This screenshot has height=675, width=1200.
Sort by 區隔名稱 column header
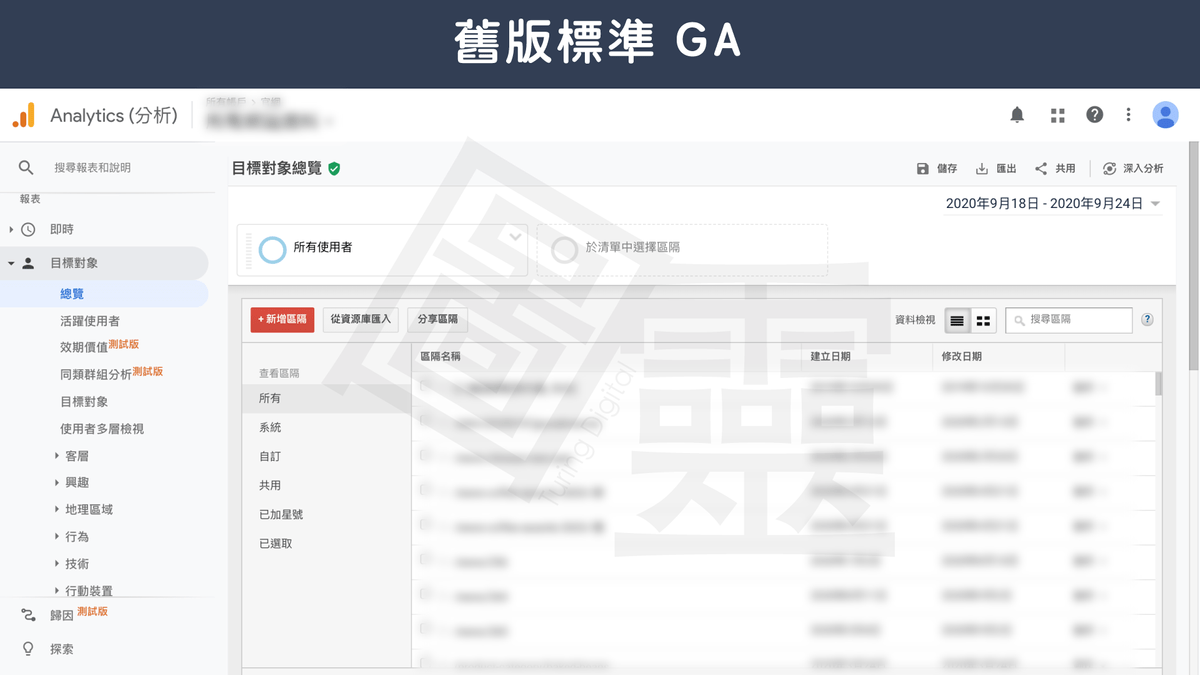coord(441,356)
